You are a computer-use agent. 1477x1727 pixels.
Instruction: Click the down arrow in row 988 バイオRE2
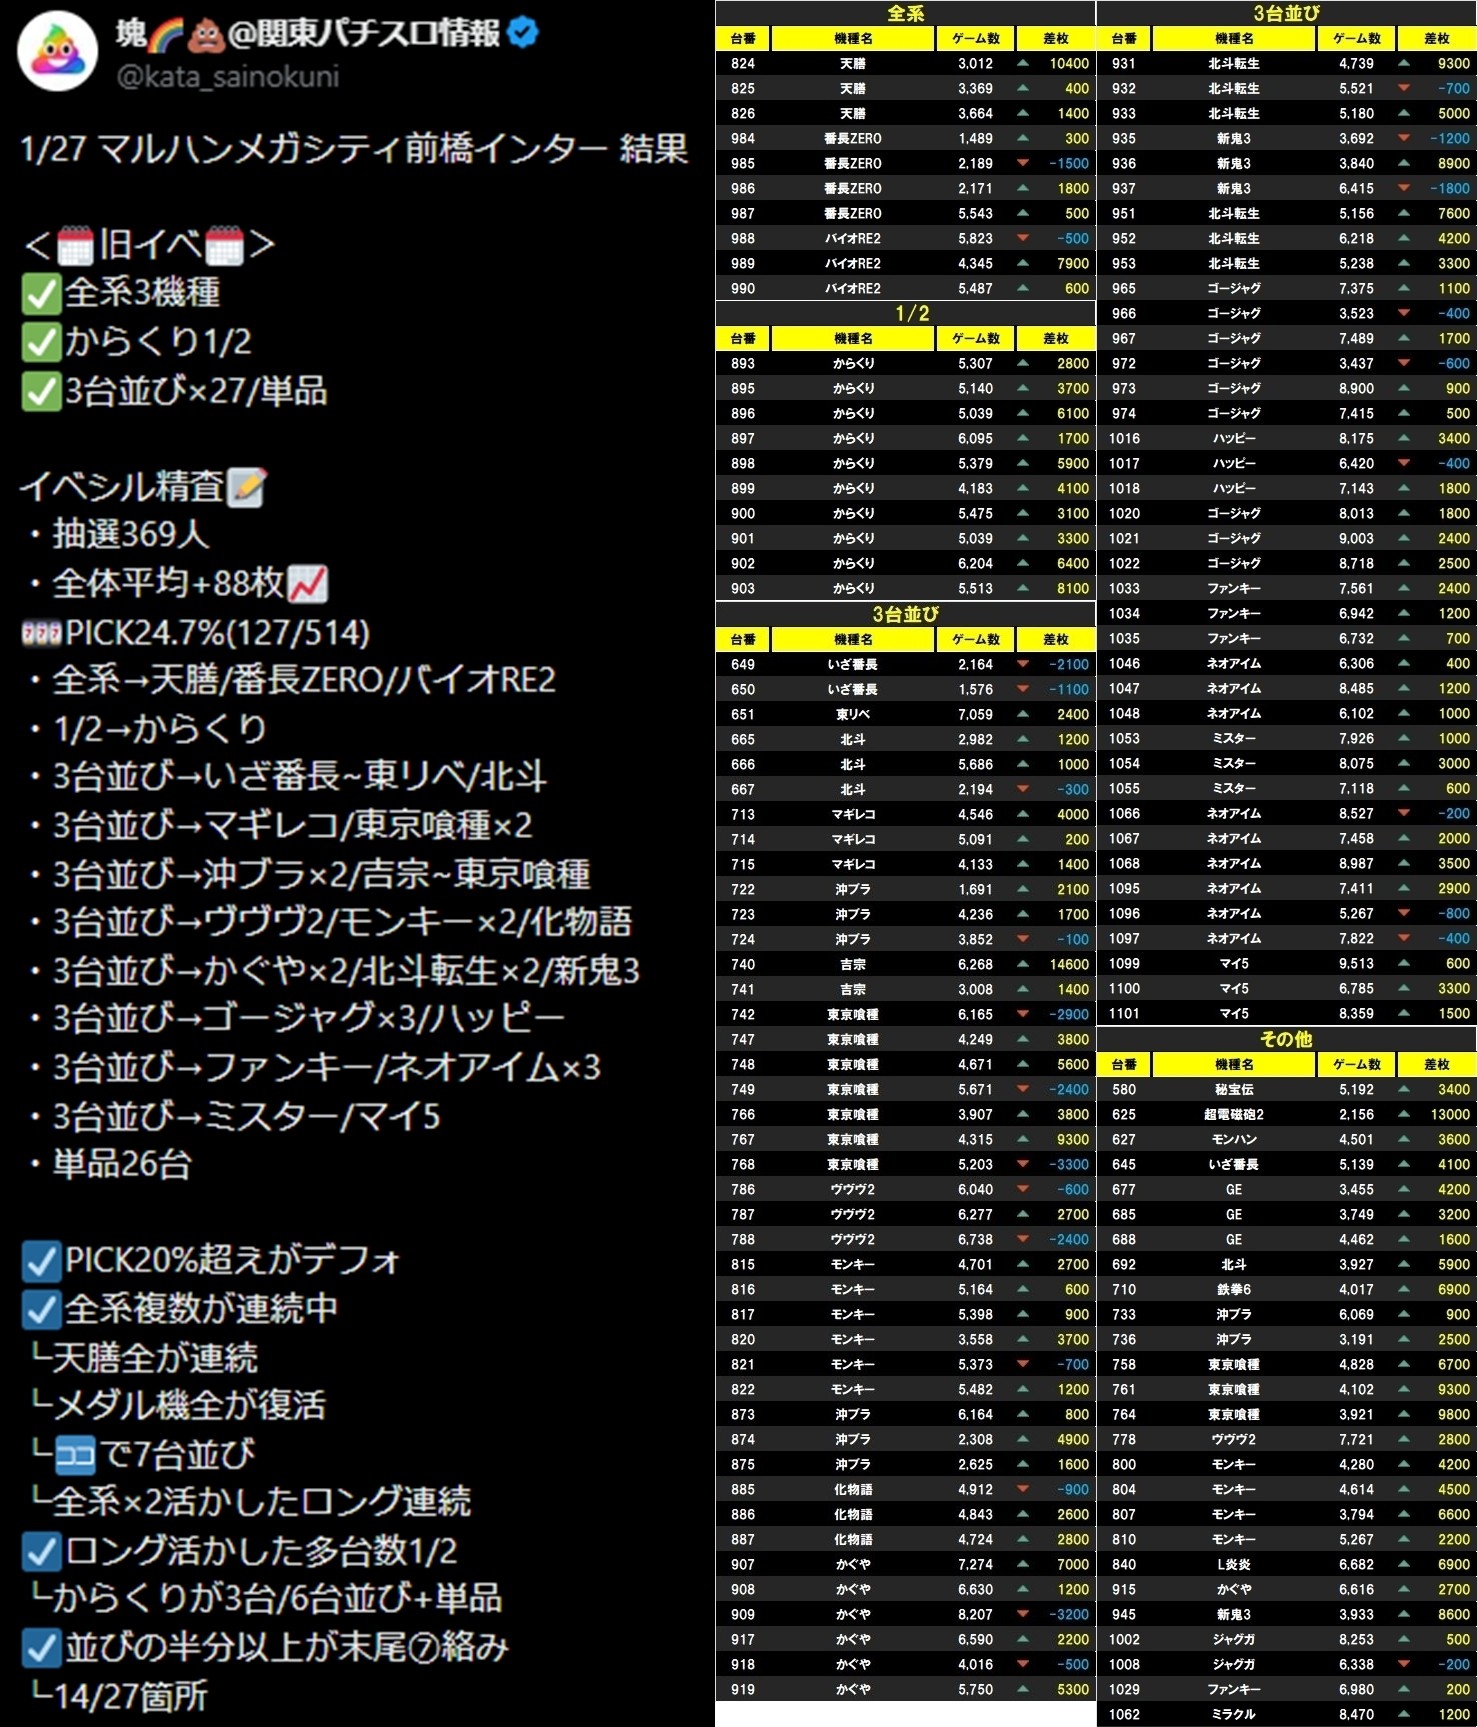(1023, 238)
